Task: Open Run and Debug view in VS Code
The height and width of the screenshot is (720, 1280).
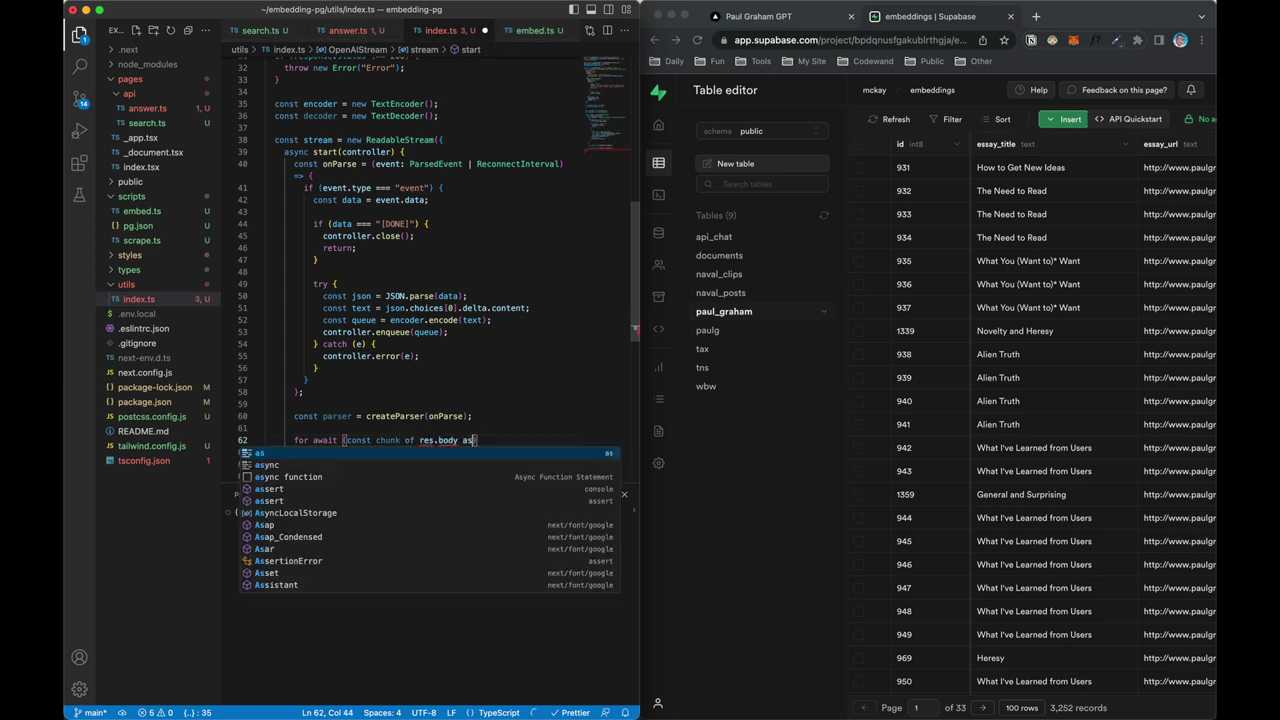Action: click(80, 131)
